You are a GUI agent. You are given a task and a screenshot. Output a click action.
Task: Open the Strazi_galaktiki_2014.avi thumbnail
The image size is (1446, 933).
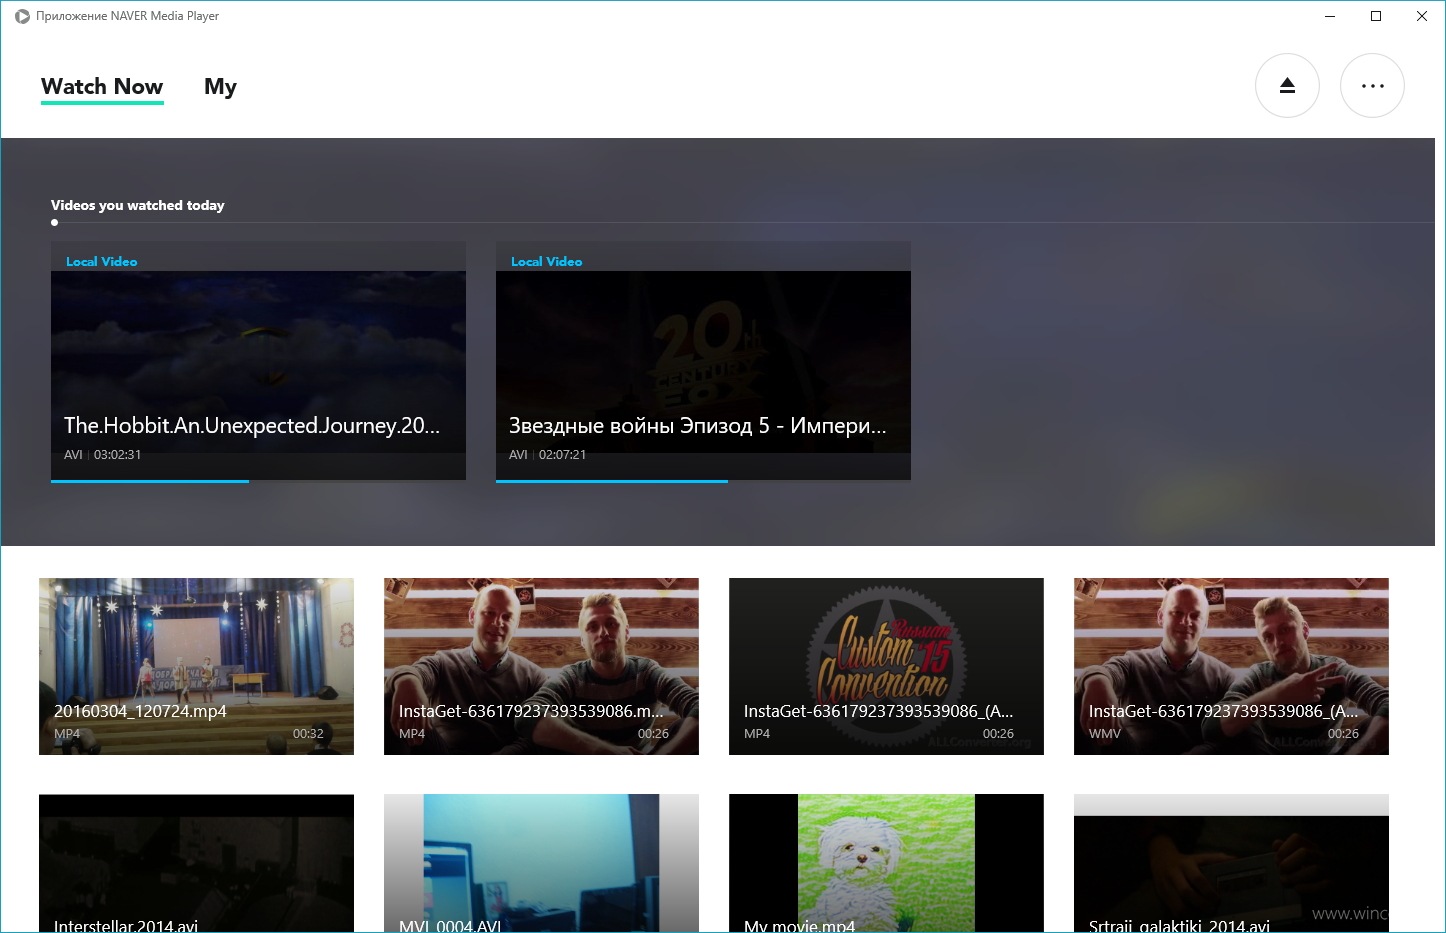point(1231,863)
